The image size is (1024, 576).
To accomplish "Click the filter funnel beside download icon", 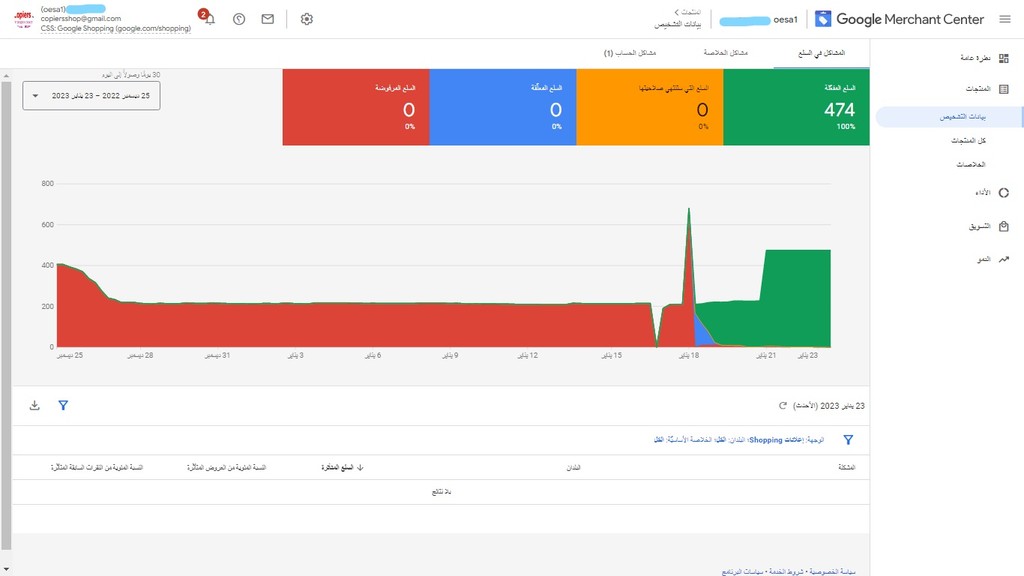I will [x=63, y=406].
